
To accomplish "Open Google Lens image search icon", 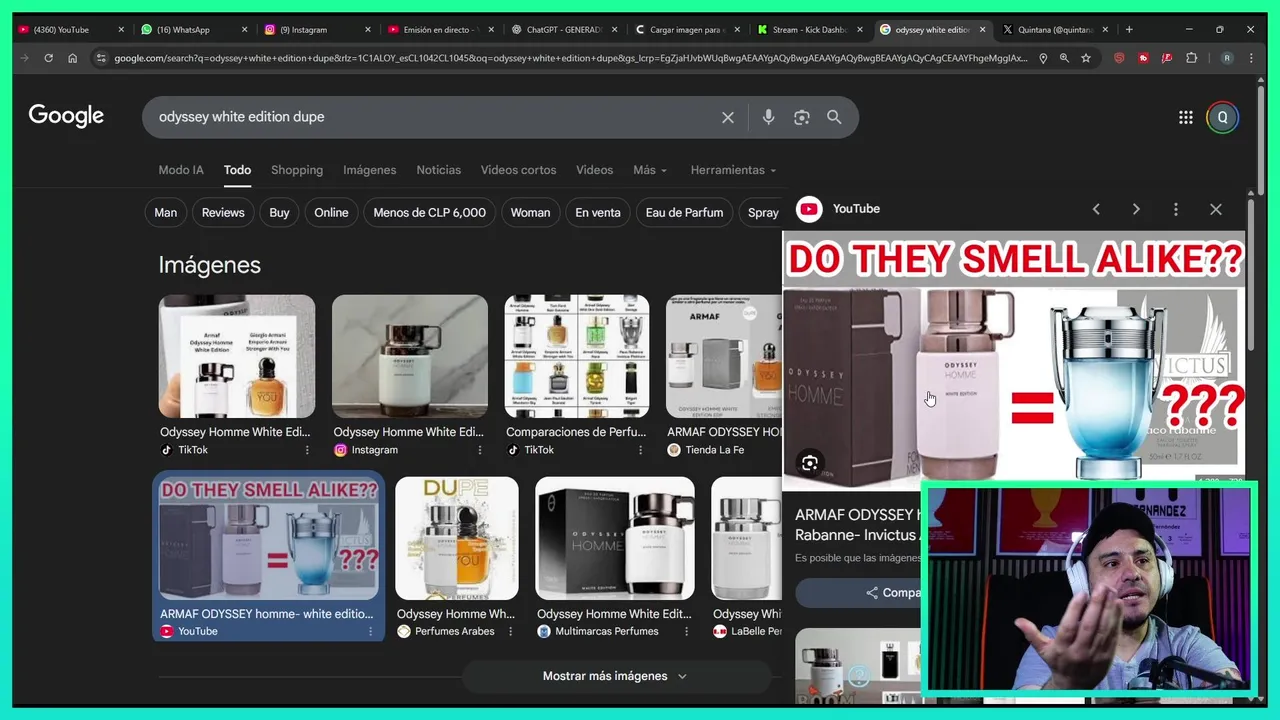I will click(801, 117).
